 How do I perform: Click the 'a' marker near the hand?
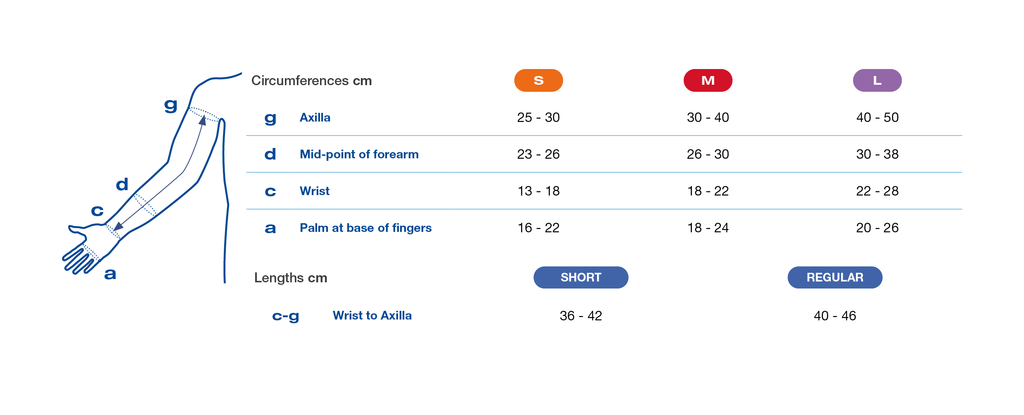click(x=110, y=274)
